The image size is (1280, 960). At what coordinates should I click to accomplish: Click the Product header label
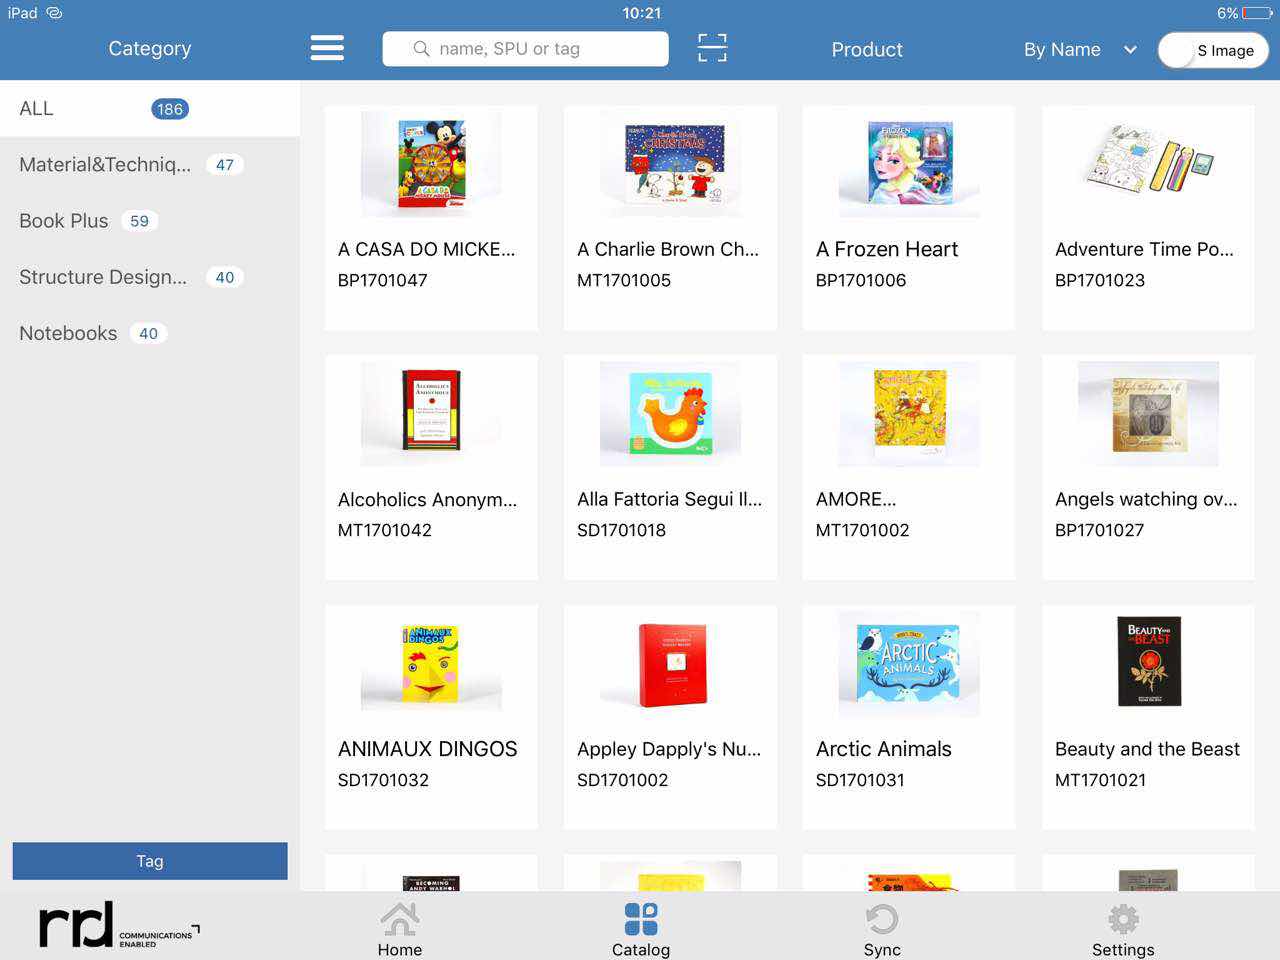tap(867, 49)
